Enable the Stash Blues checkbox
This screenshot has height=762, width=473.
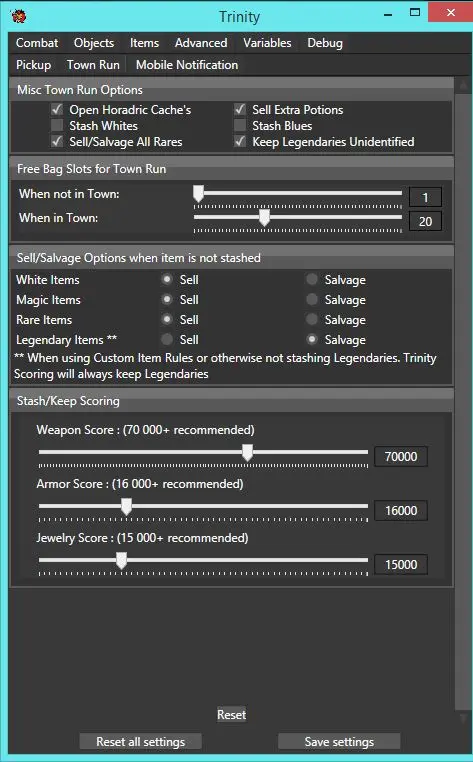click(240, 125)
